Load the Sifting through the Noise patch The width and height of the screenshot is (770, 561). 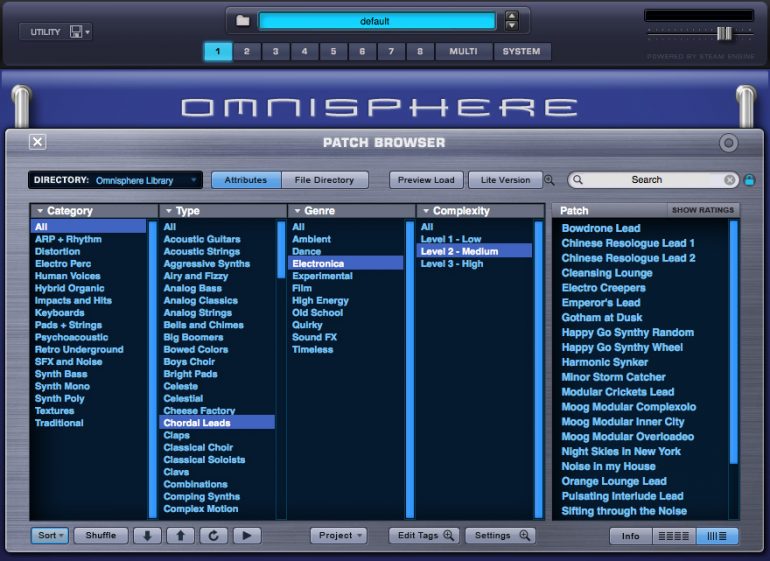pos(624,511)
